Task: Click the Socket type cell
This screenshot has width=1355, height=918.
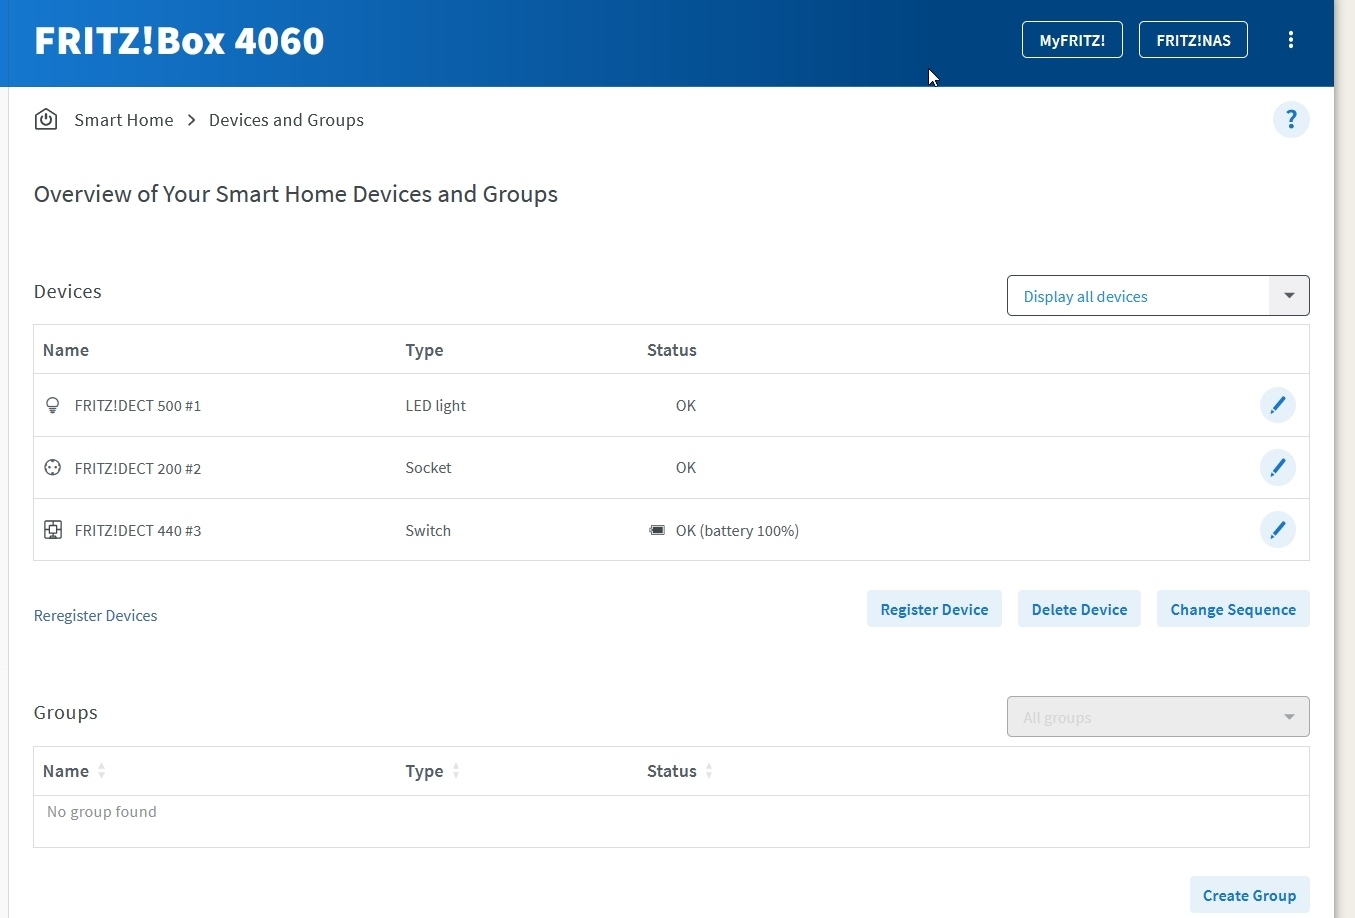Action: [x=429, y=468]
